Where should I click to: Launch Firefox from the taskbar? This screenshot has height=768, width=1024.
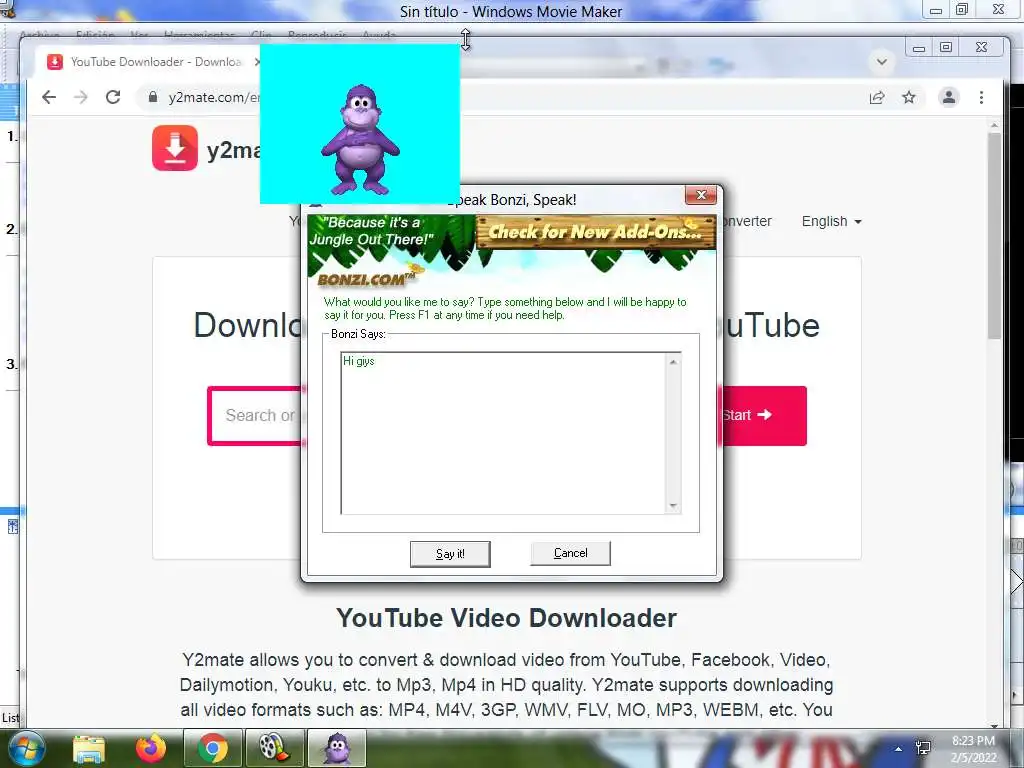tap(151, 748)
